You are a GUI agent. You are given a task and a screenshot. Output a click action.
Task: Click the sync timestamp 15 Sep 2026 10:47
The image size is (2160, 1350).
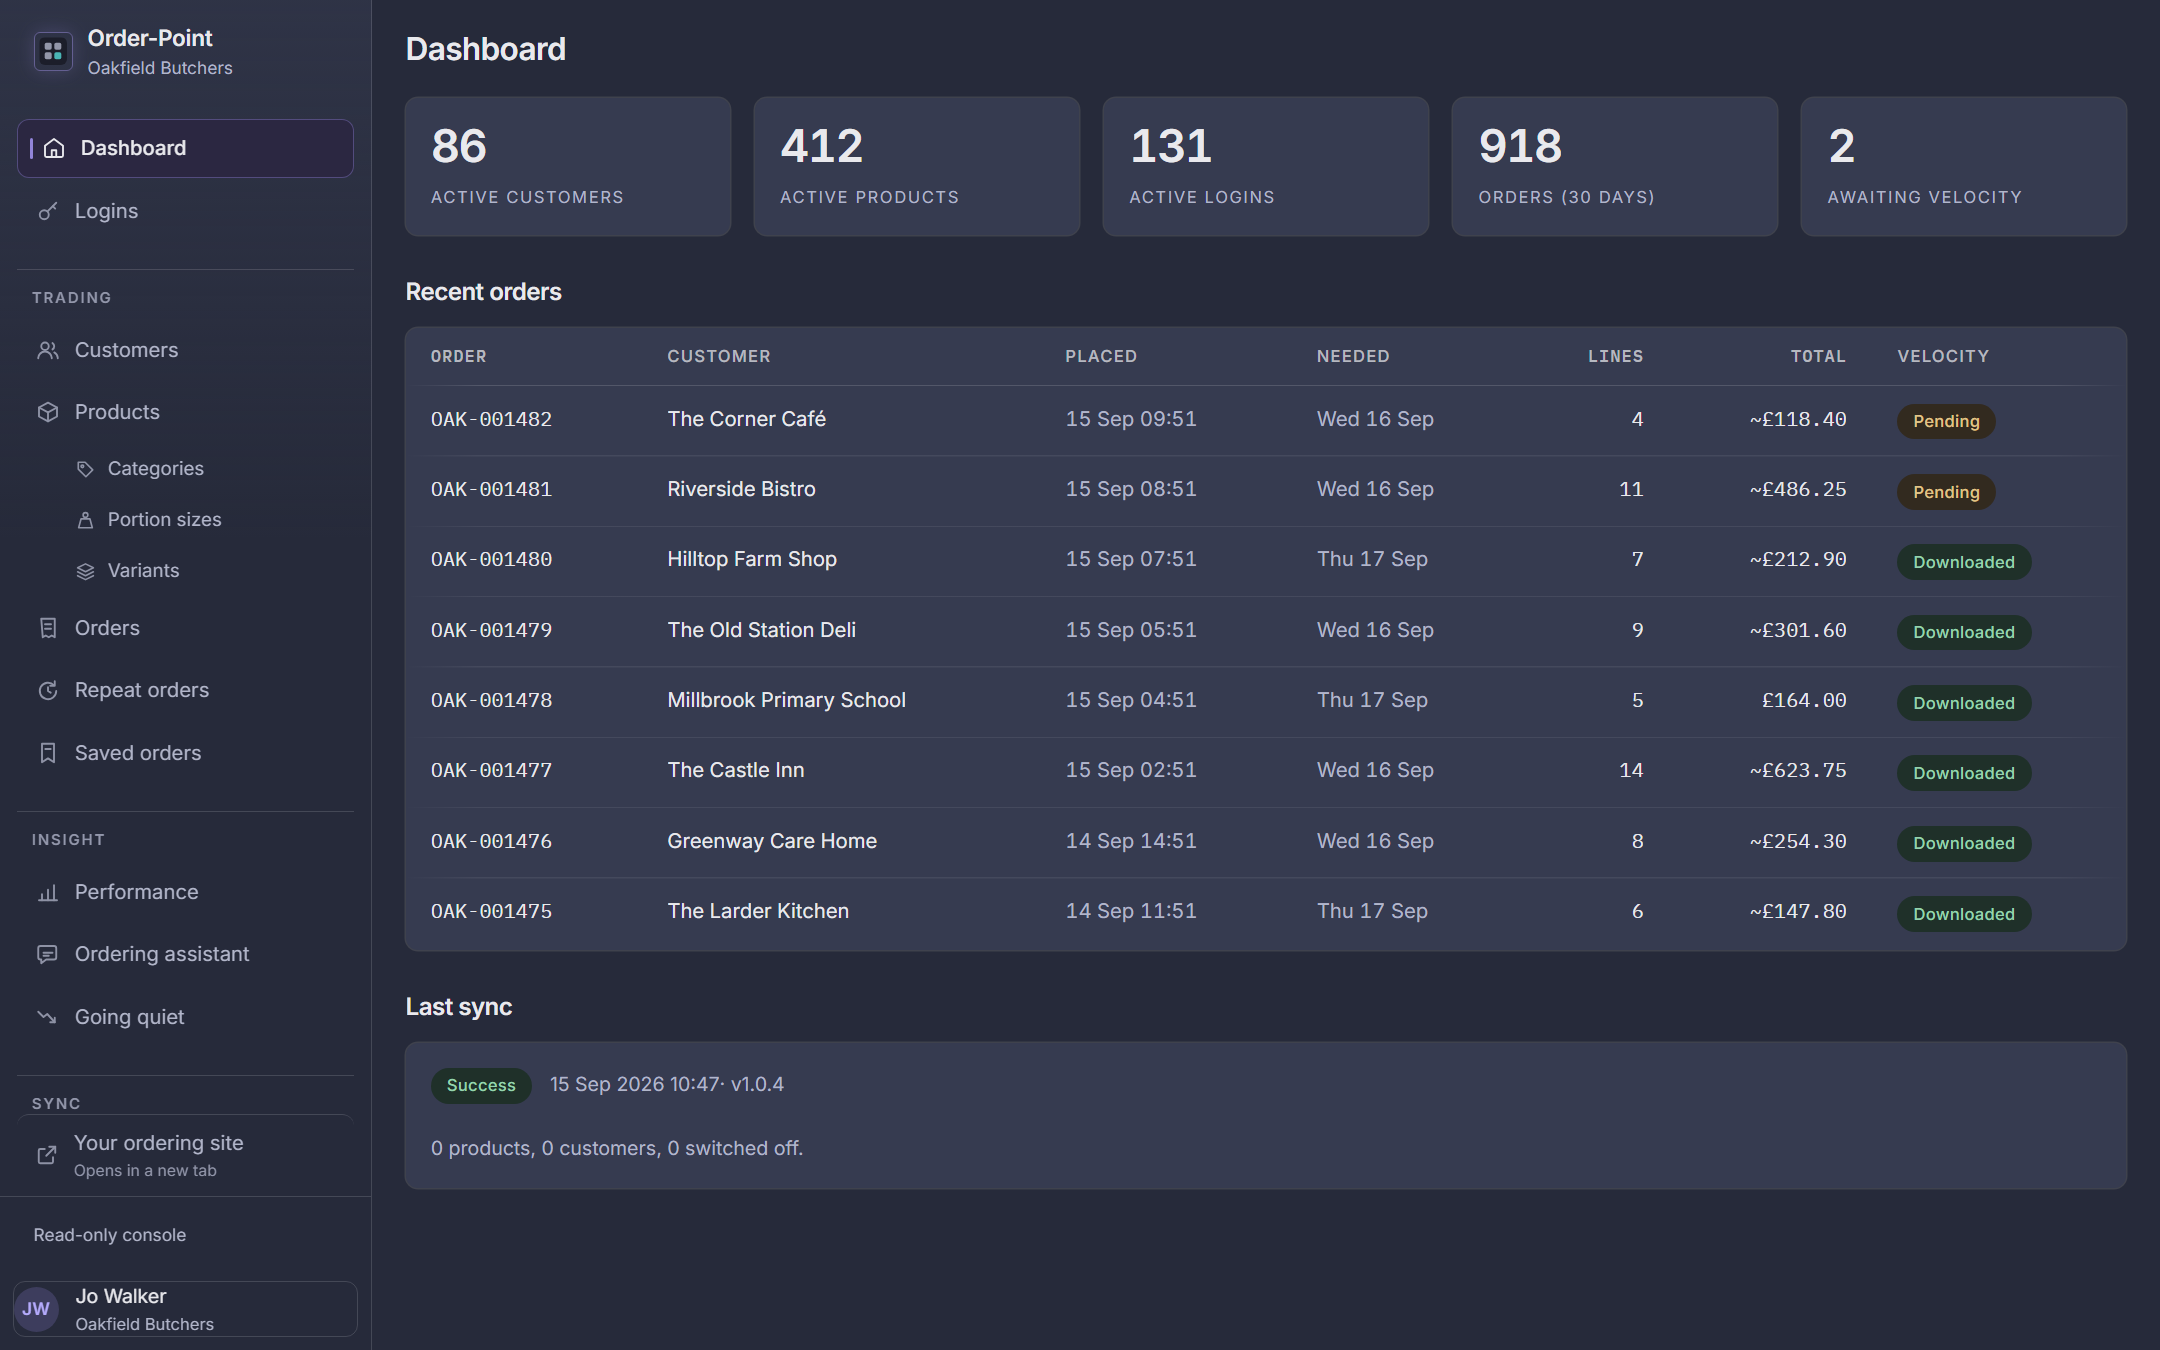coord(635,1084)
